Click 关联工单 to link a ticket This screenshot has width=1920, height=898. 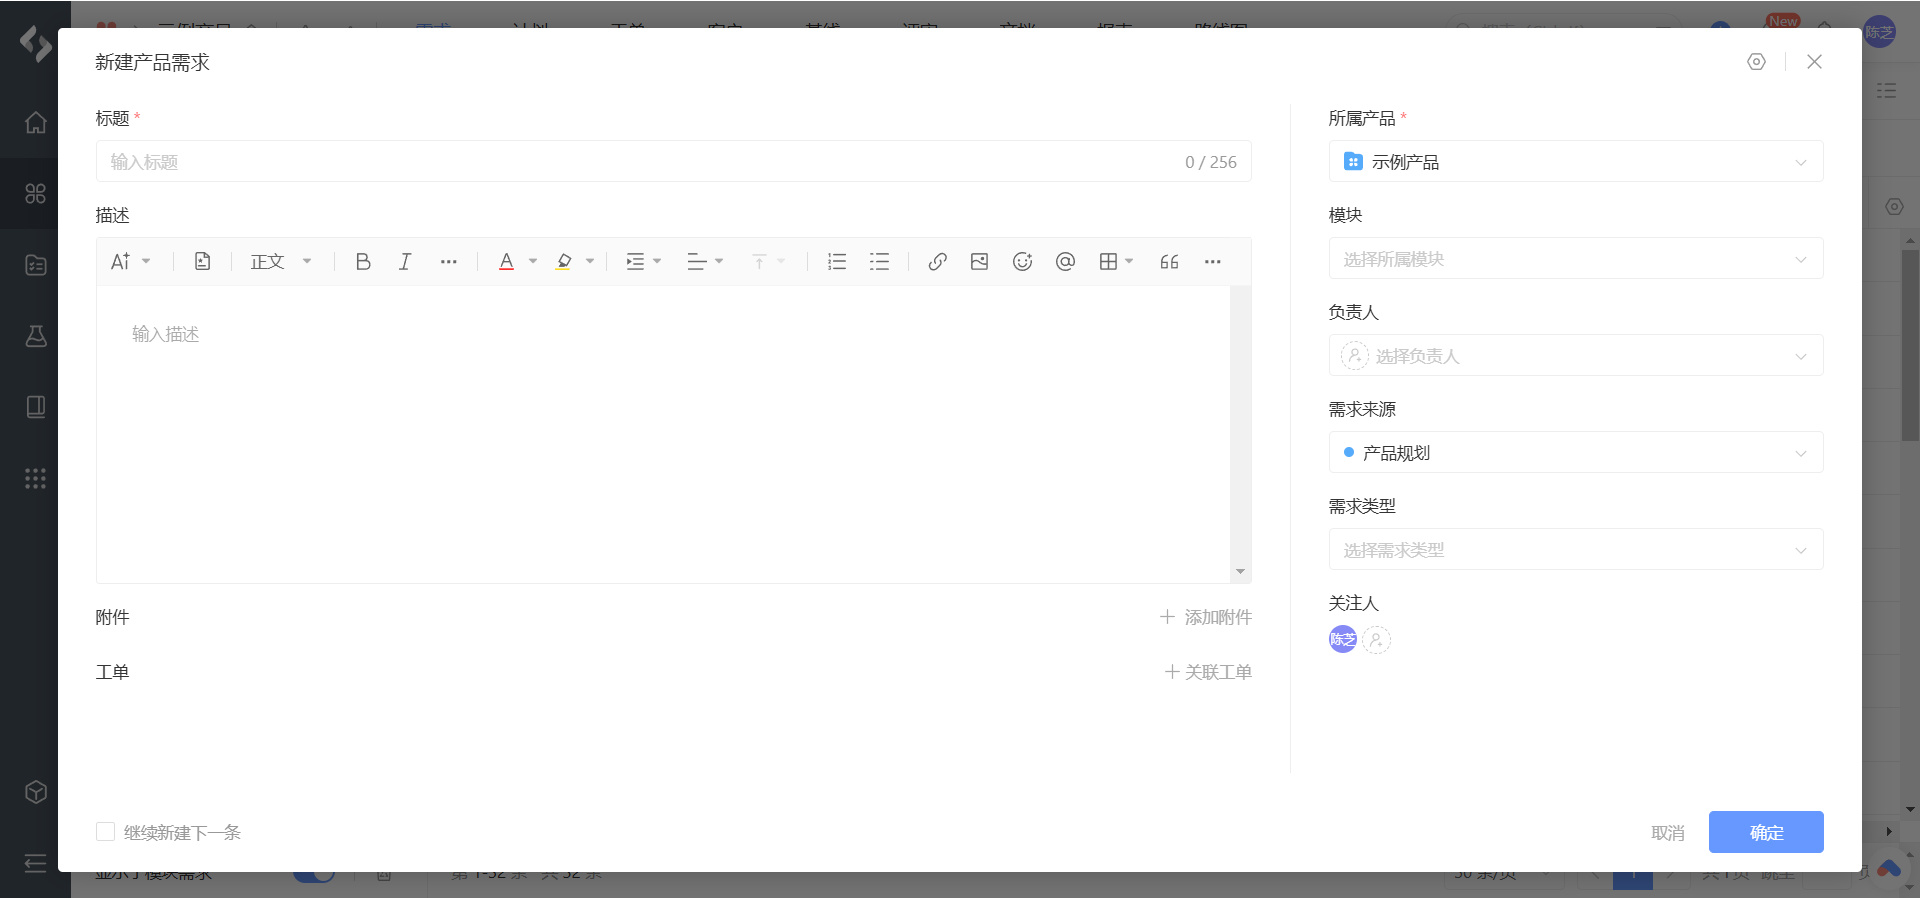[x=1208, y=672]
